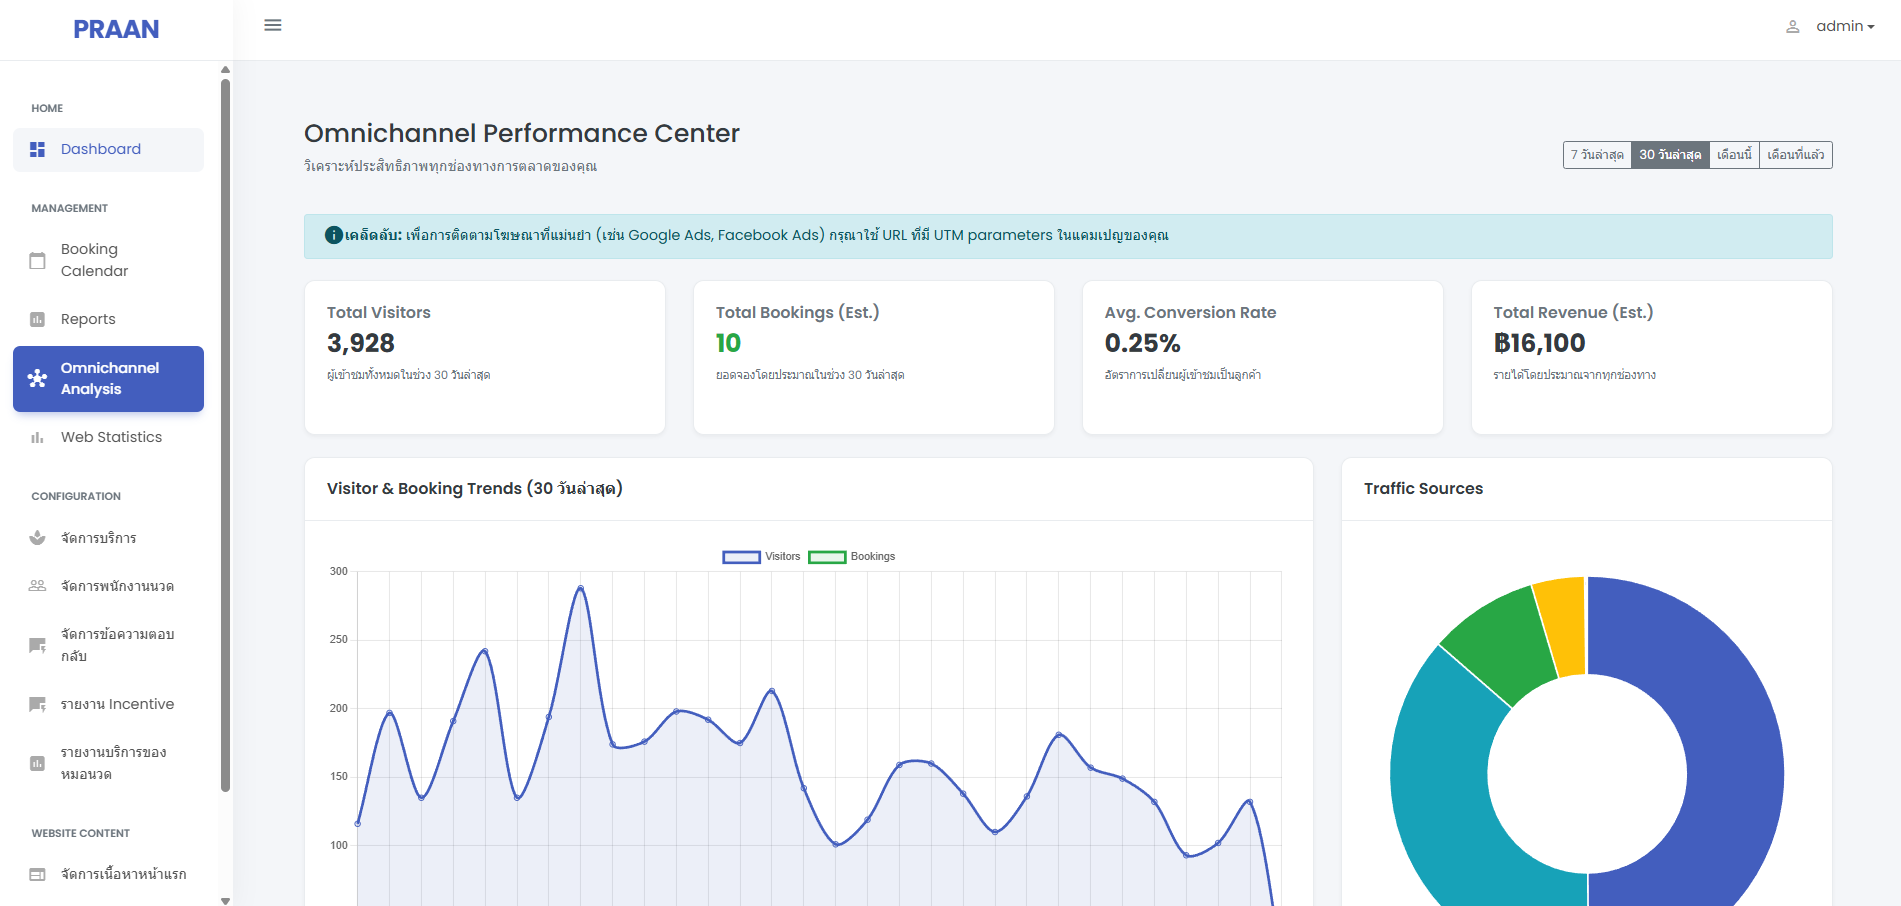Open the Reports section
This screenshot has width=1901, height=906.
pos(108,319)
